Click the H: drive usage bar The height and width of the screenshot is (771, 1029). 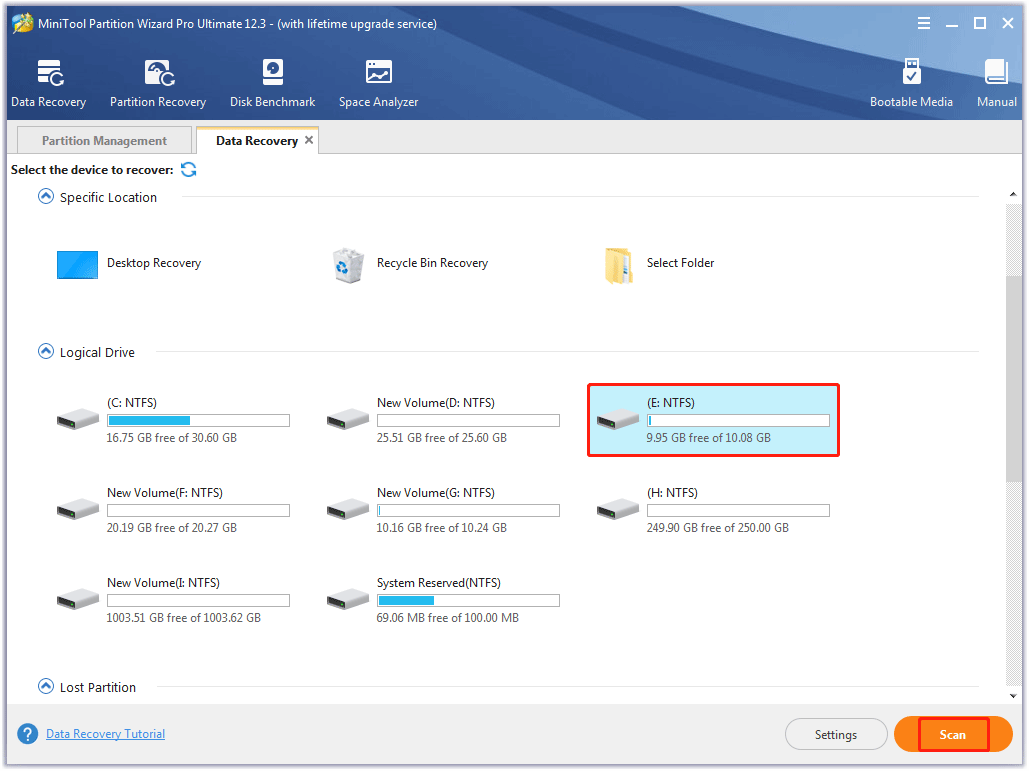point(738,511)
